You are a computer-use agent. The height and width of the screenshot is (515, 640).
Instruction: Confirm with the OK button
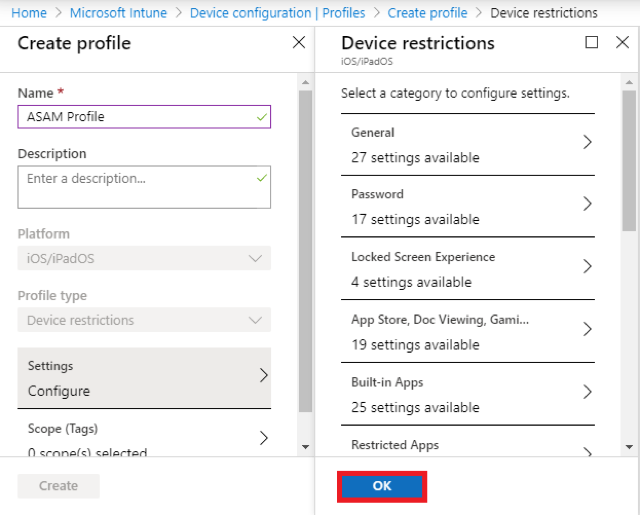click(x=382, y=486)
